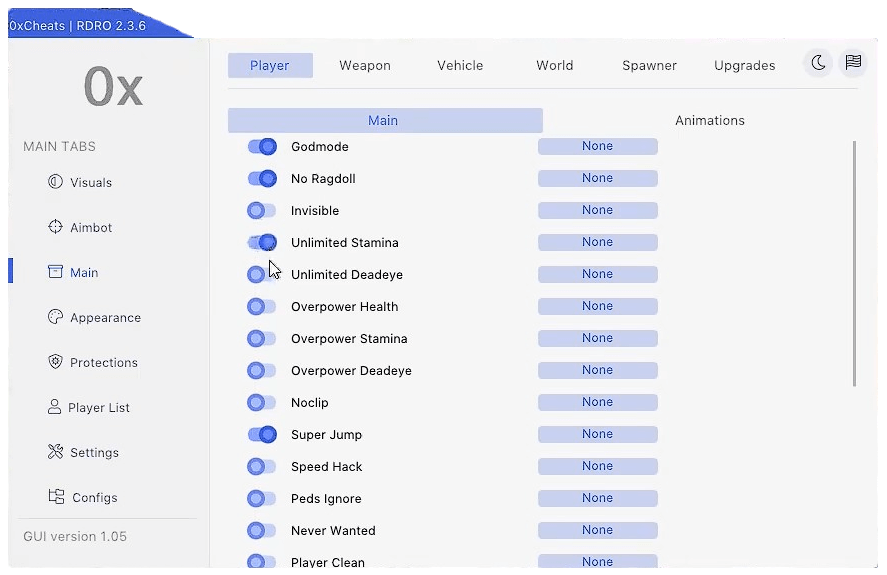Open the Animations sub-tab

coord(709,120)
